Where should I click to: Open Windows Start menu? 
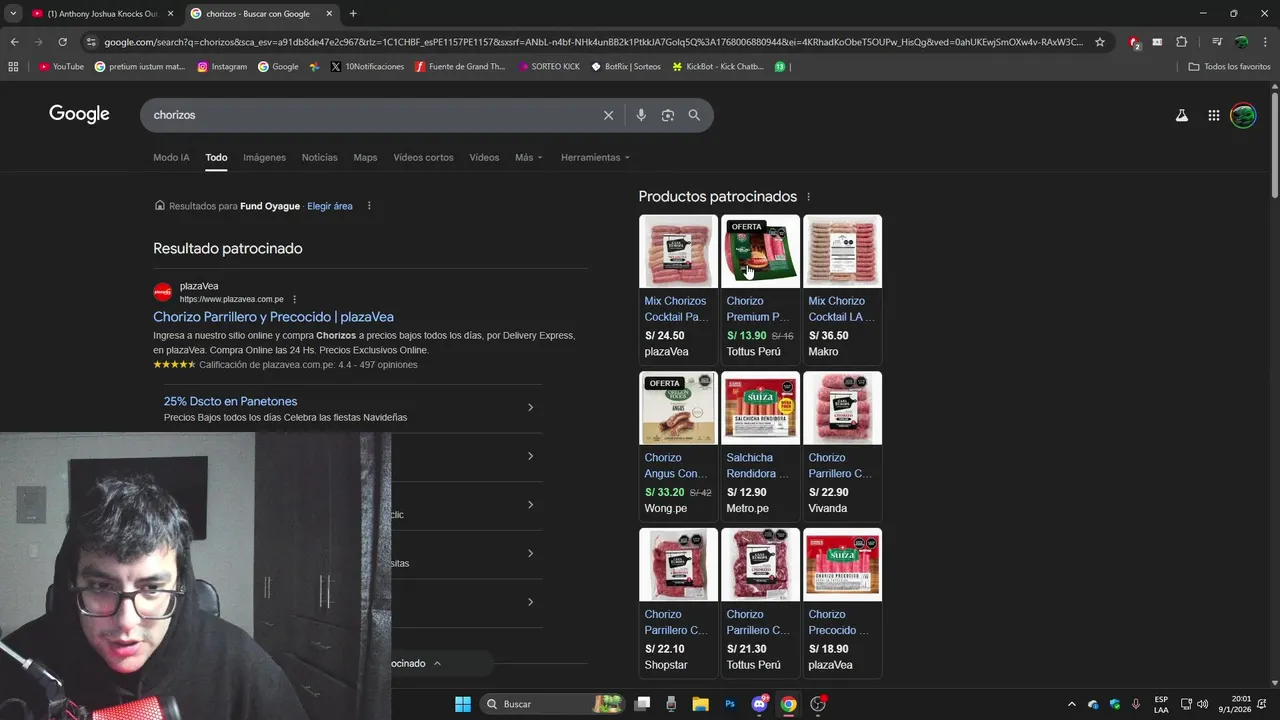click(x=463, y=704)
